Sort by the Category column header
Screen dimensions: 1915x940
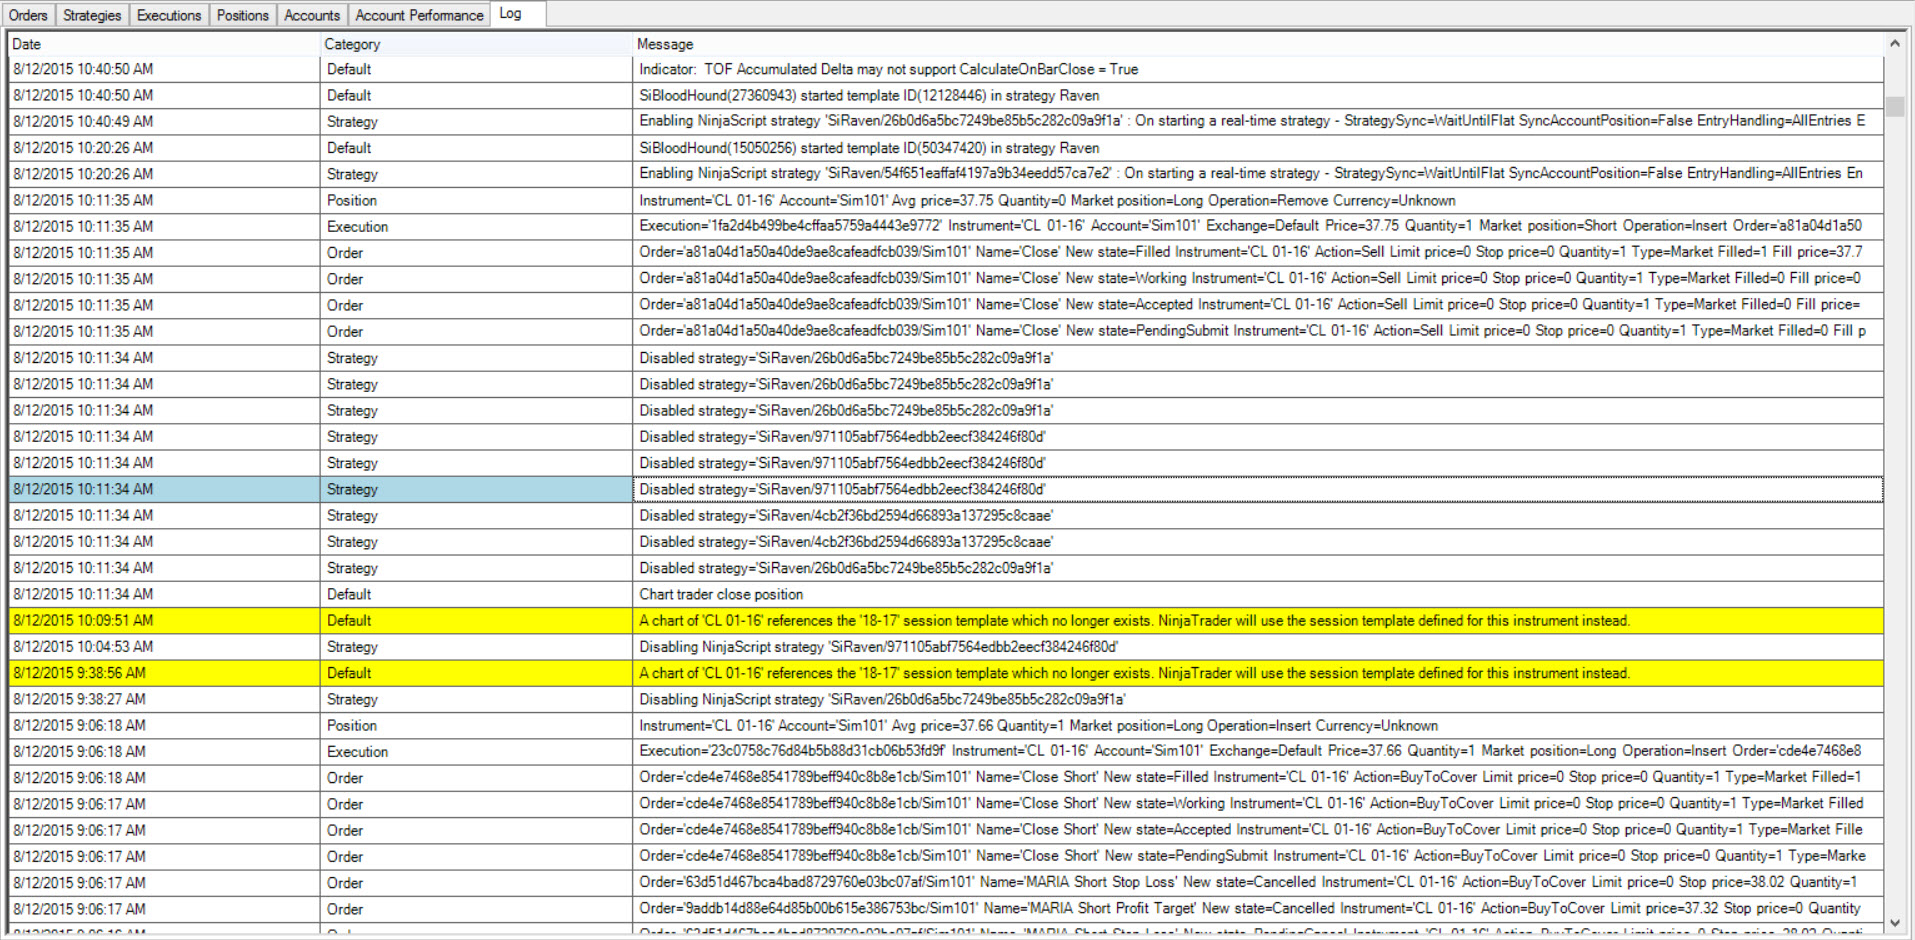coord(476,44)
